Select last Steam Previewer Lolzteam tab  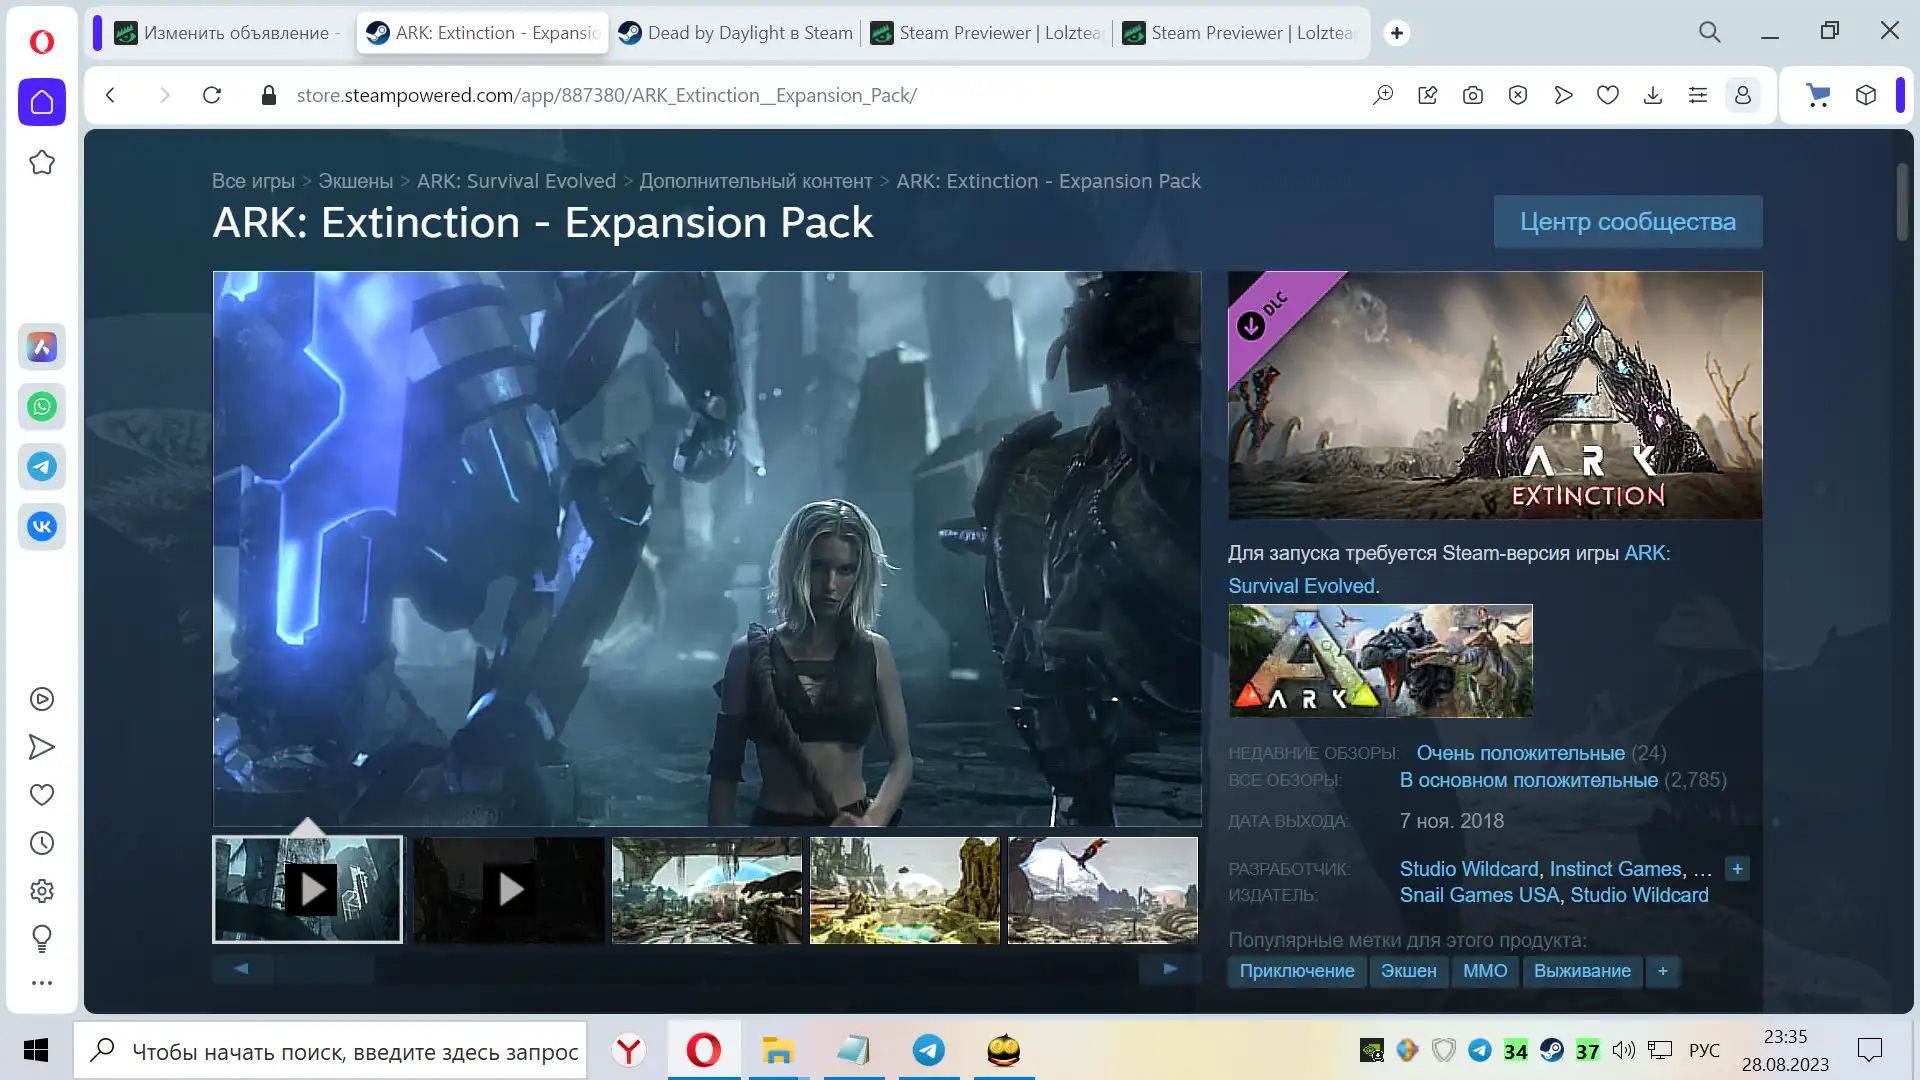click(1240, 33)
